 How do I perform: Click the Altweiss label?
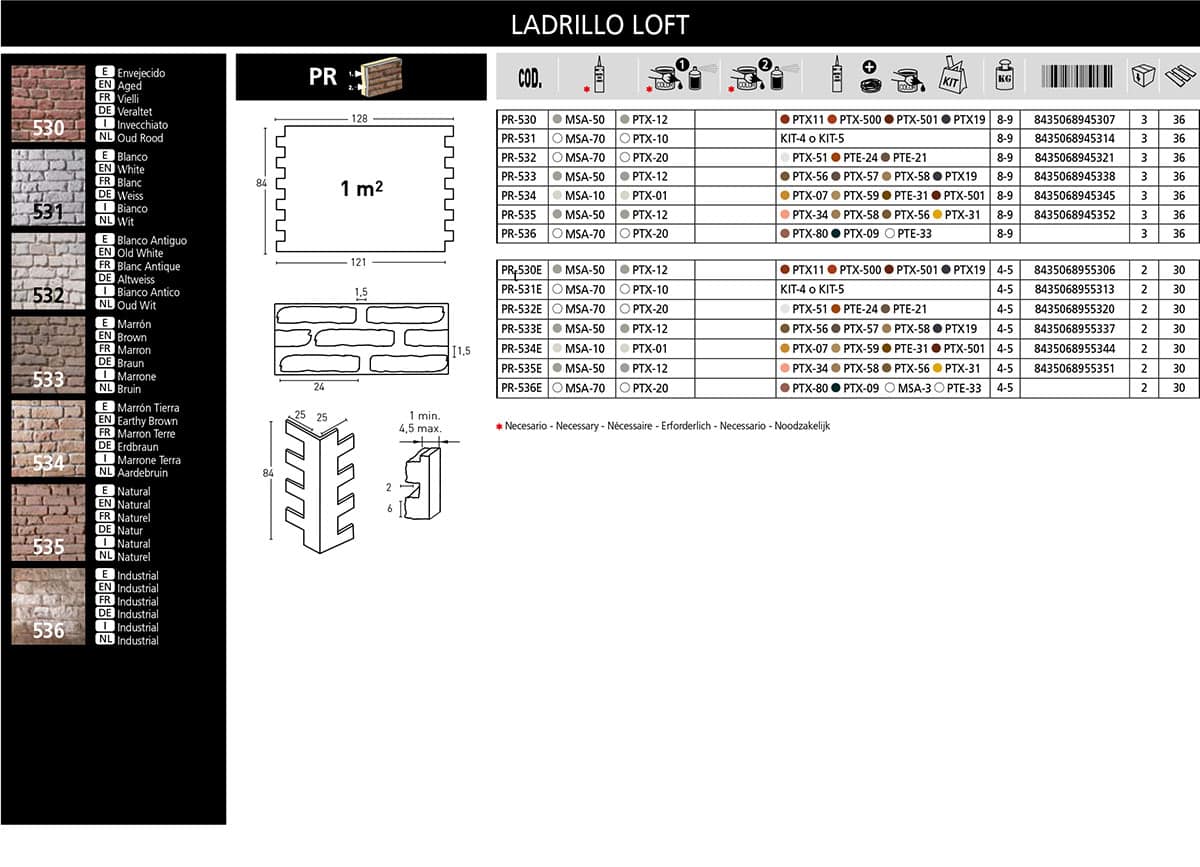point(136,279)
